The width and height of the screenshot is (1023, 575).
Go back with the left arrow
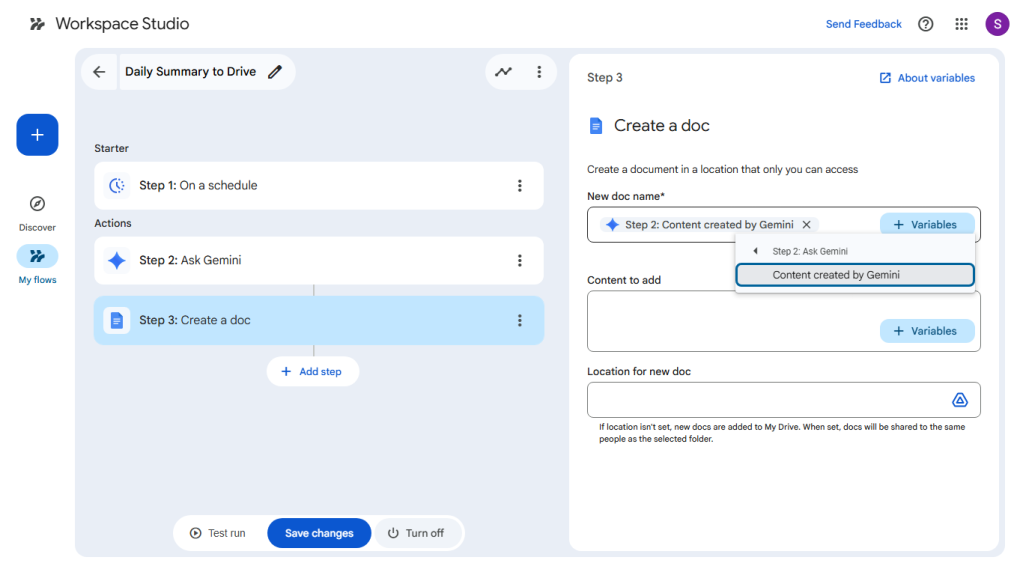tap(99, 72)
